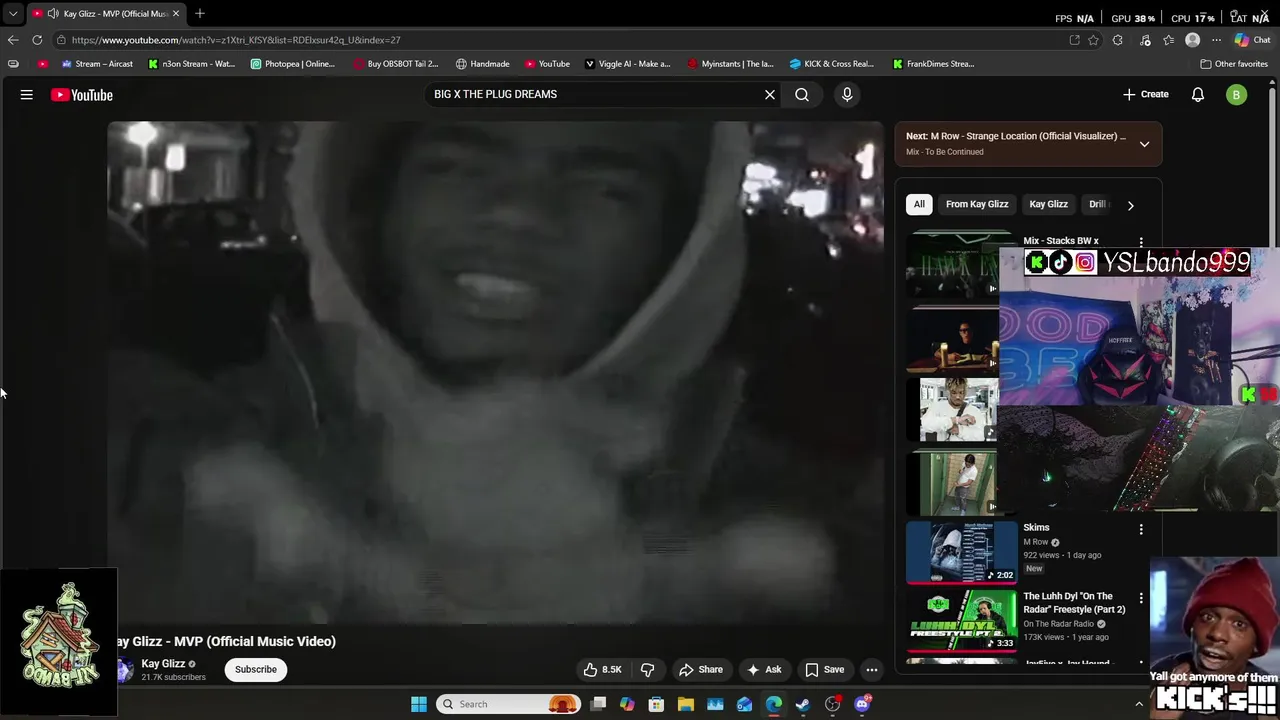The height and width of the screenshot is (720, 1280).
Task: Open Steam from taskbar
Action: click(x=803, y=704)
